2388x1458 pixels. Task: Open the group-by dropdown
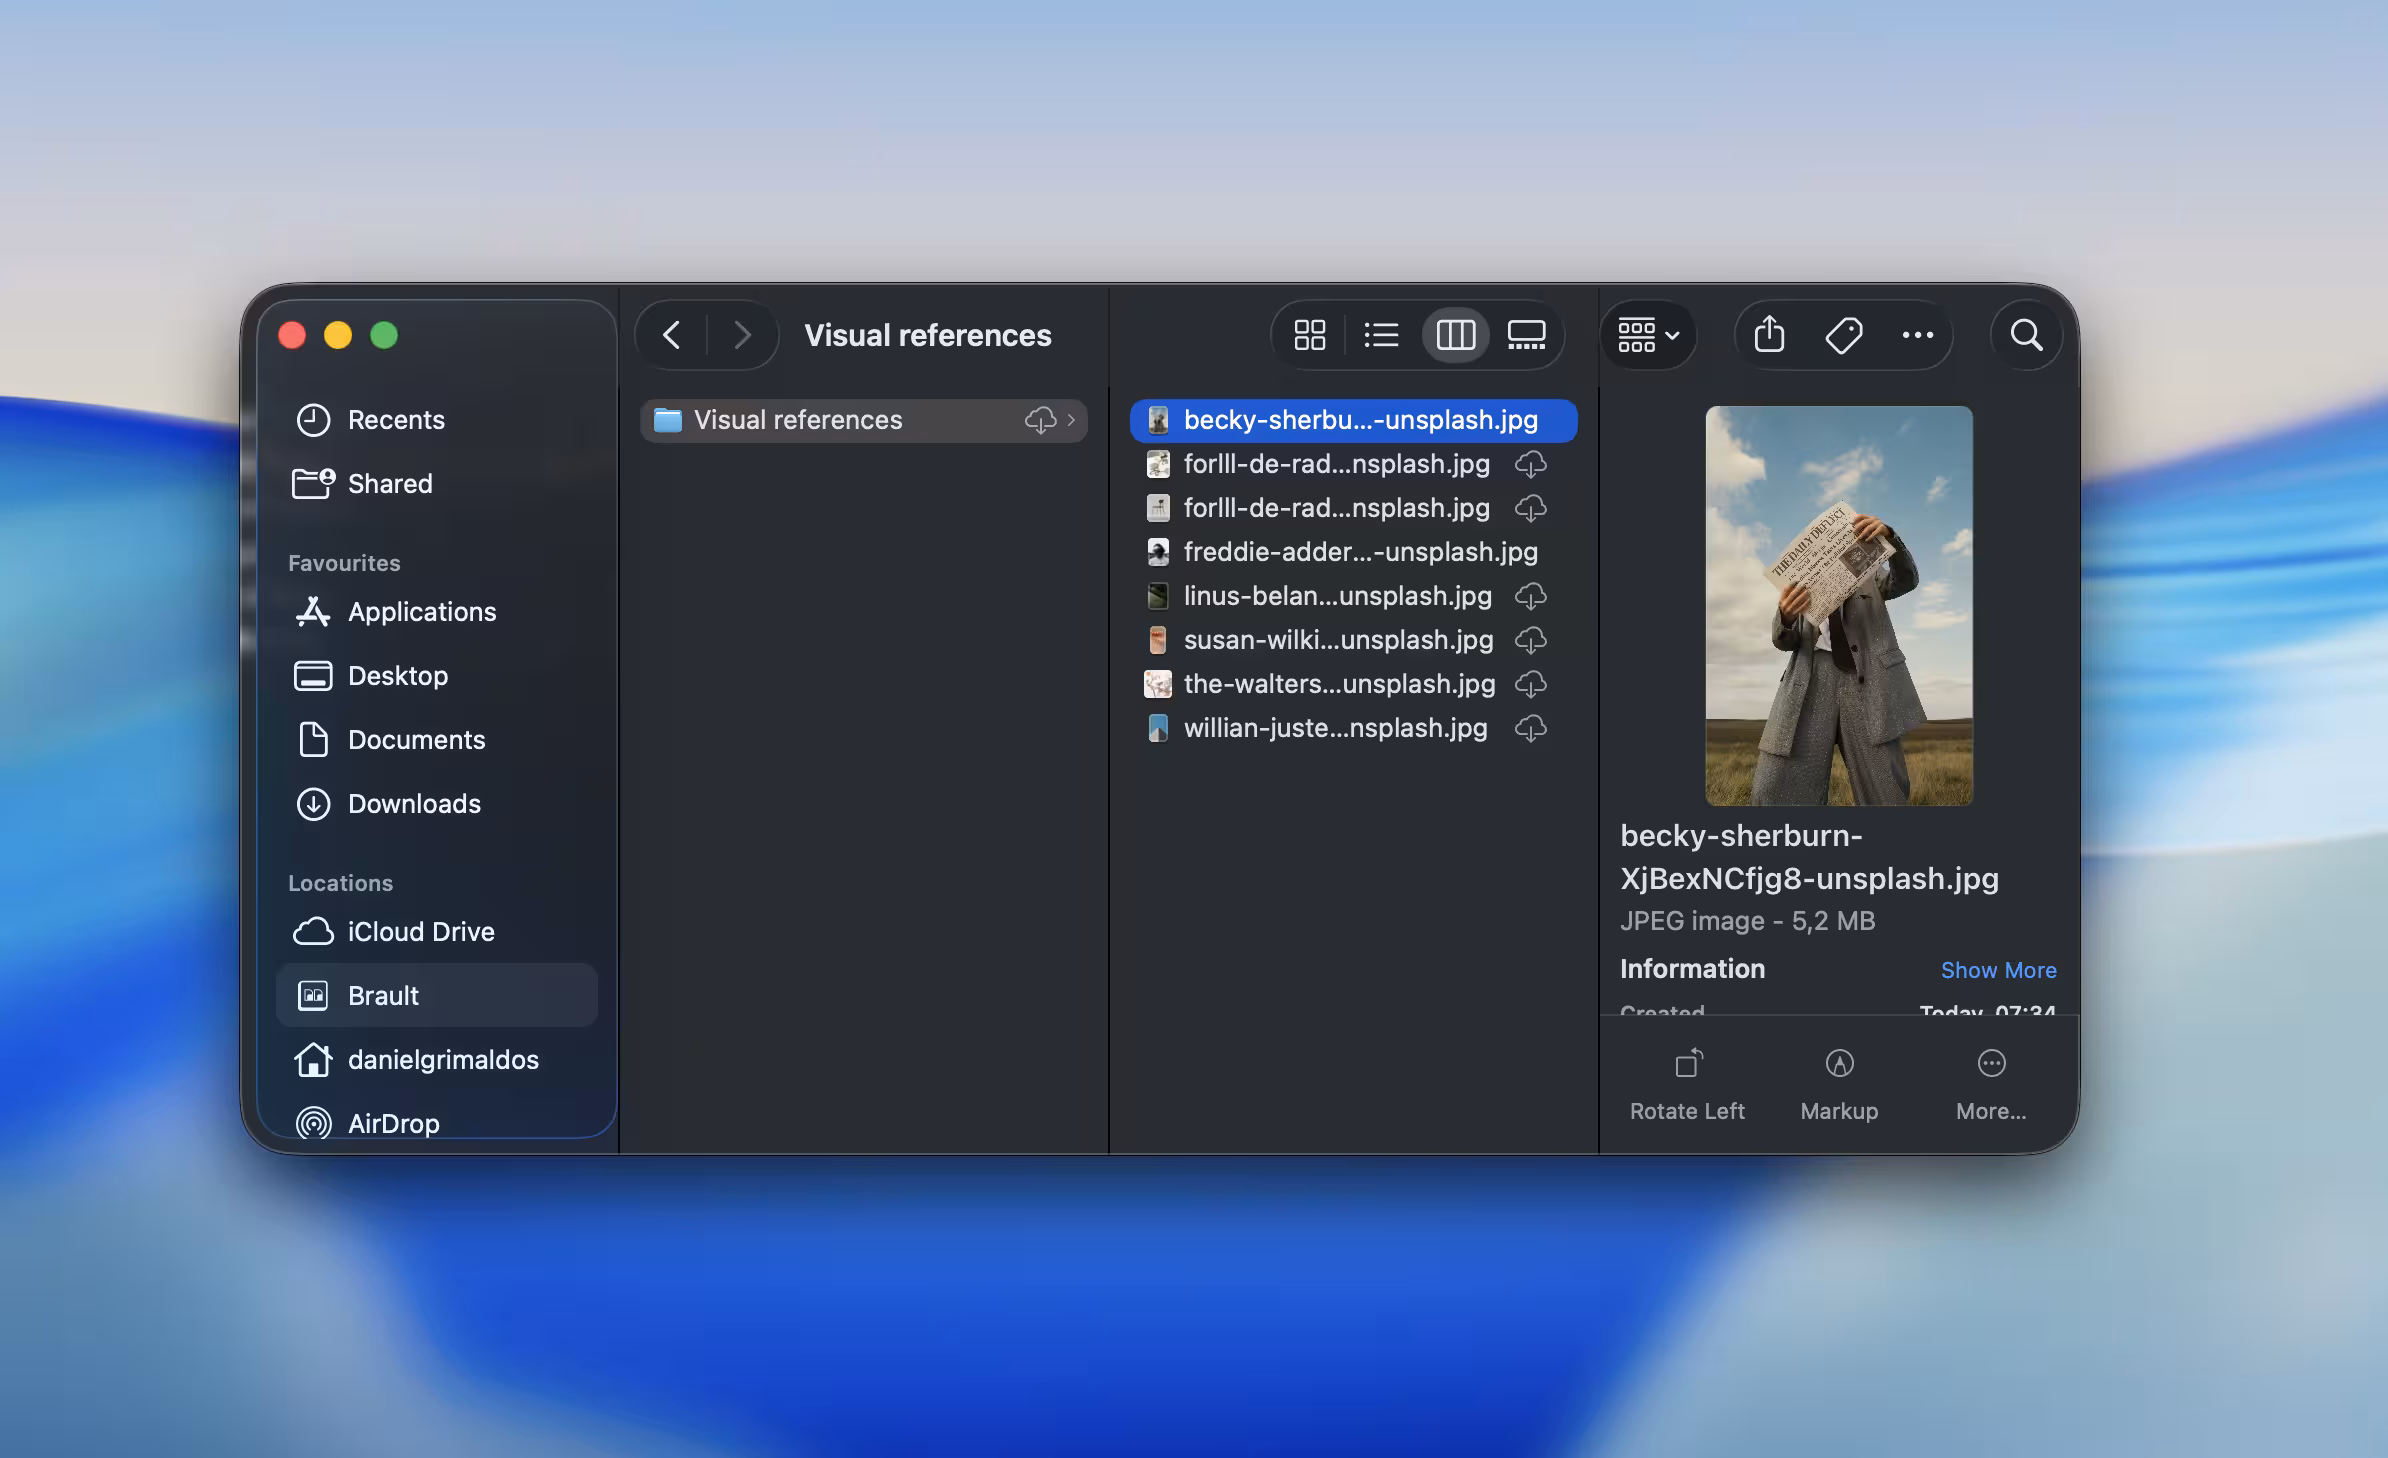(x=1648, y=335)
